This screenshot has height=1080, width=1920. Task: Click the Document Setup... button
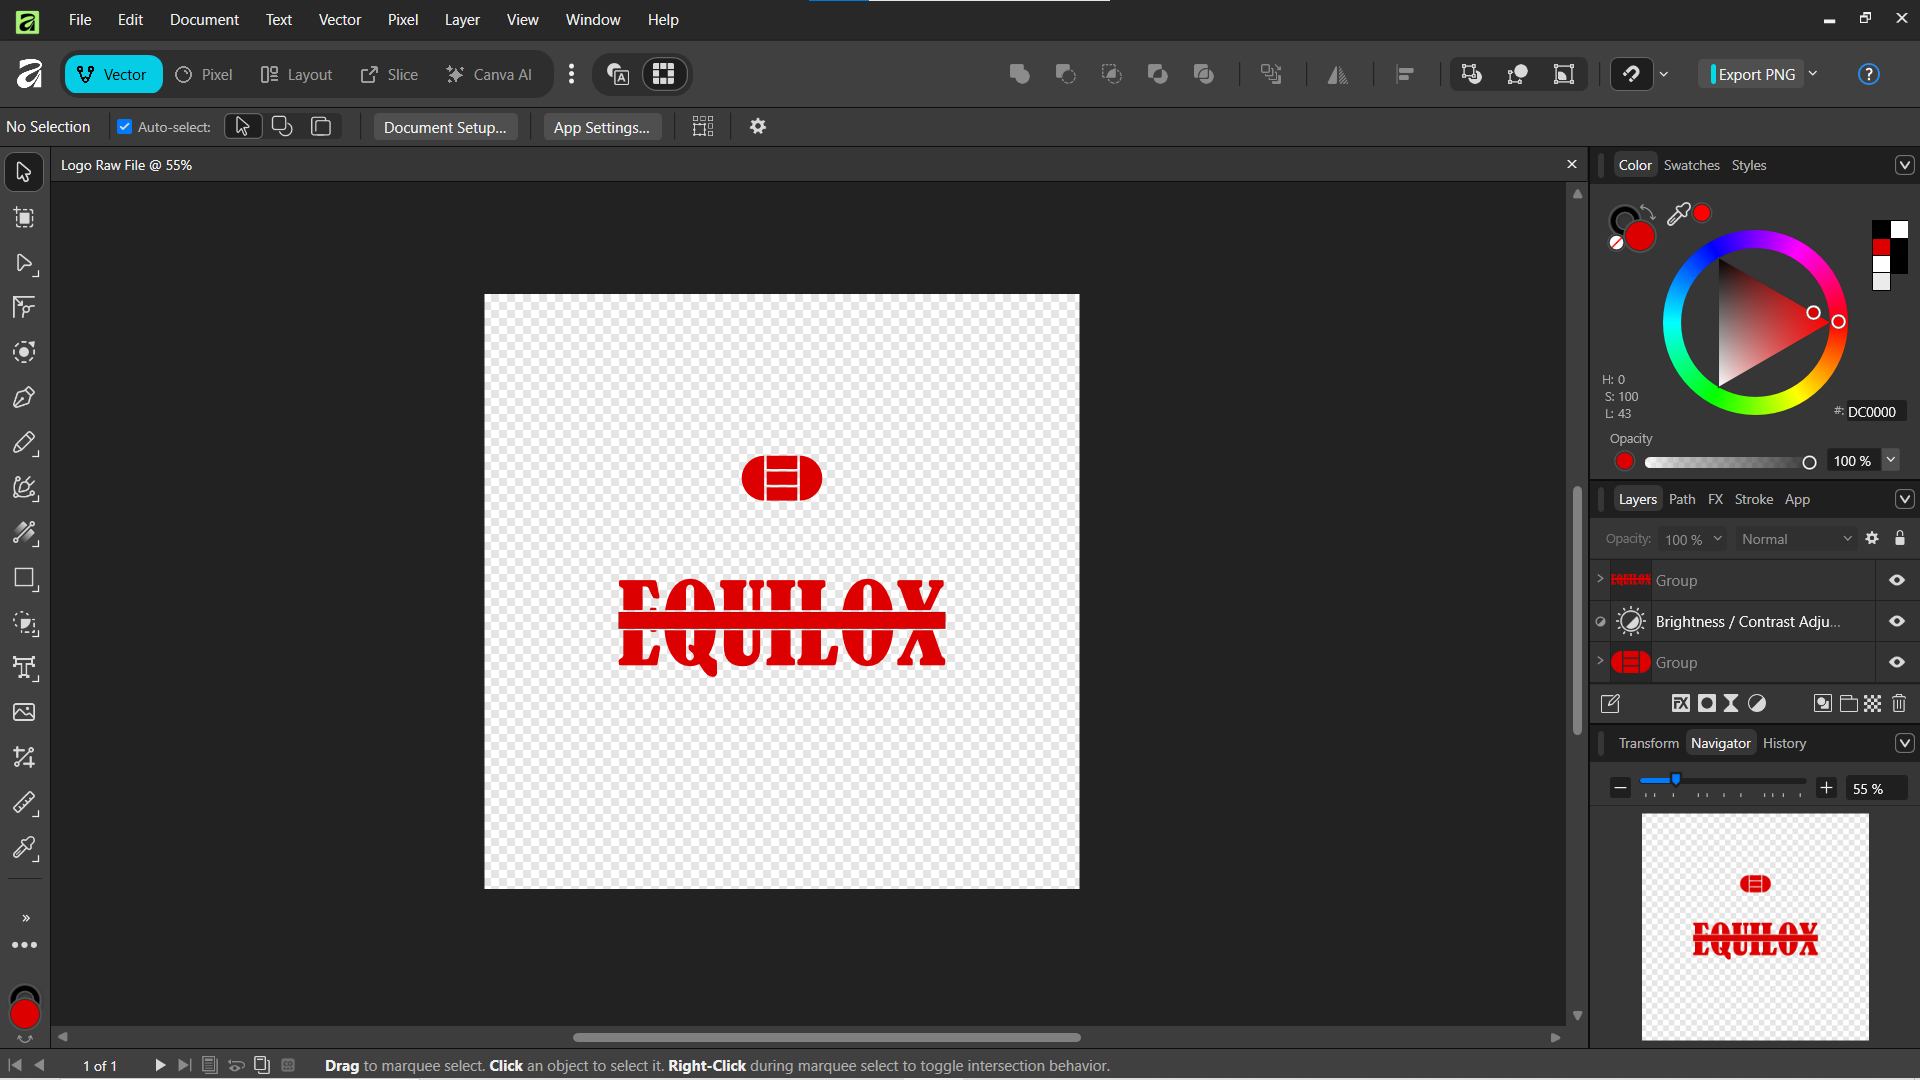point(445,127)
